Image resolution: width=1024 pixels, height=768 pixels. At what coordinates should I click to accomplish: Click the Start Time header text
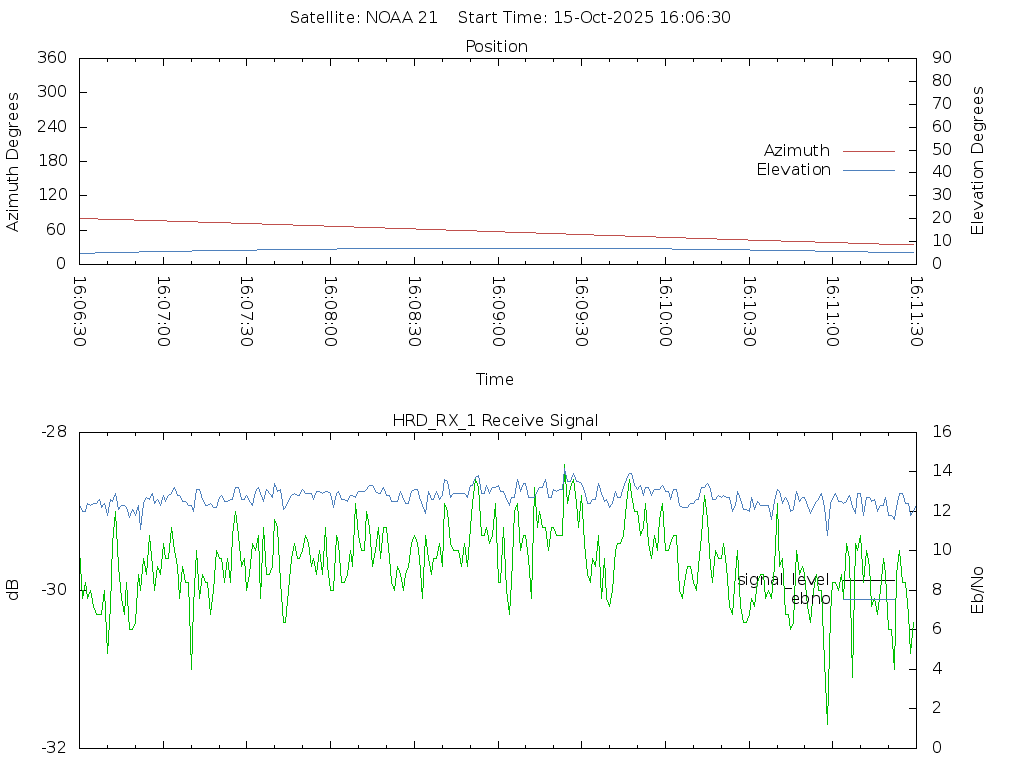[x=594, y=18]
